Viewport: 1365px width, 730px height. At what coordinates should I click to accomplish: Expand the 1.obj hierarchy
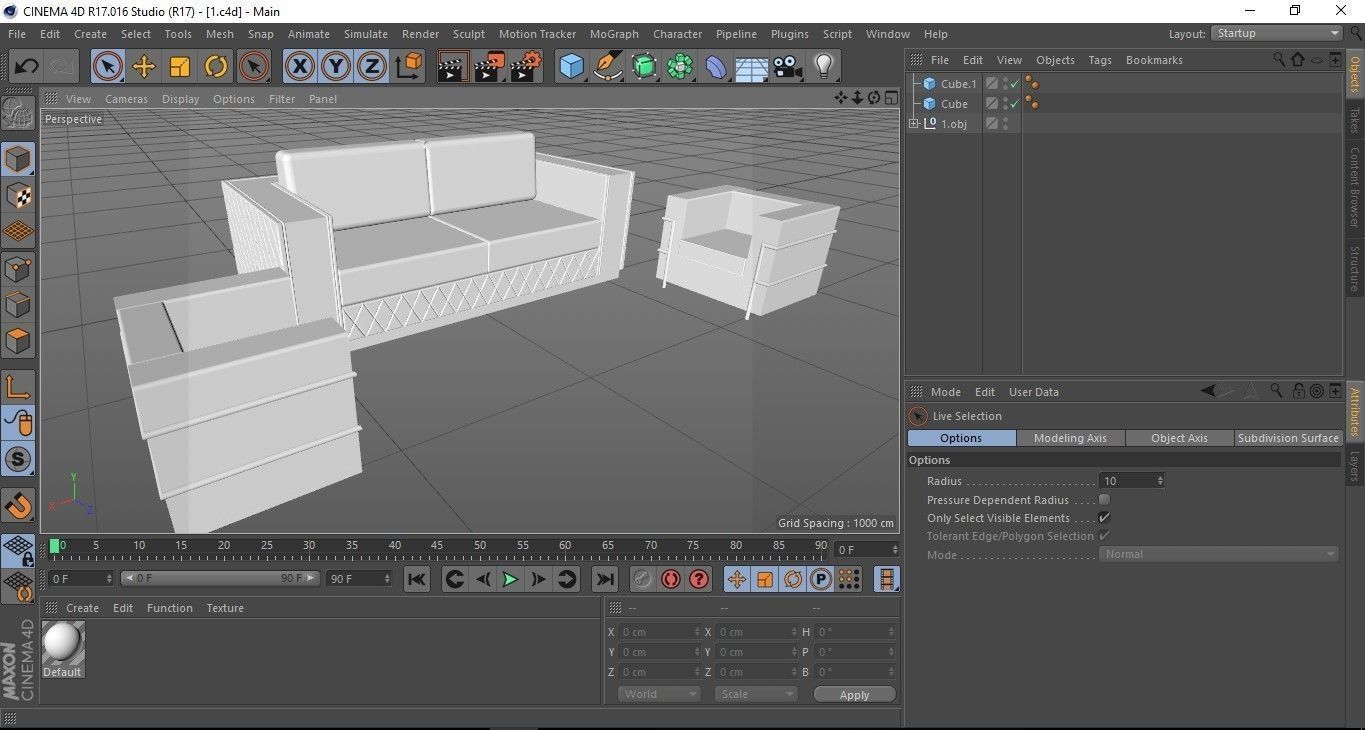click(913, 123)
